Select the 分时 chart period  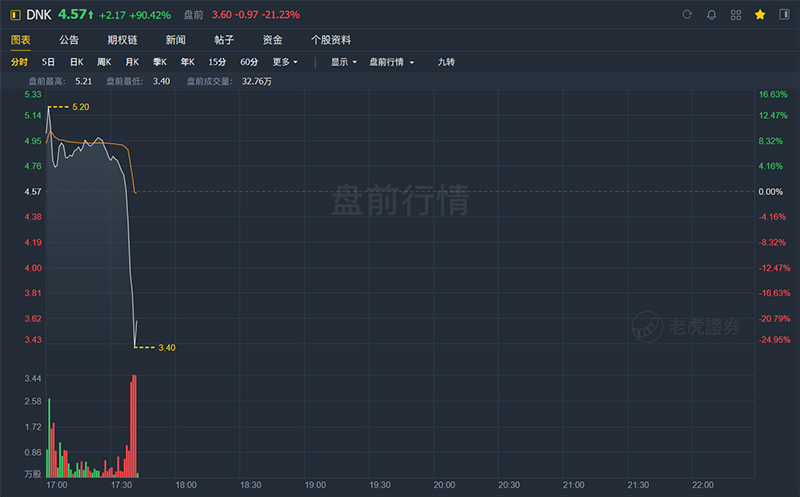click(x=19, y=62)
